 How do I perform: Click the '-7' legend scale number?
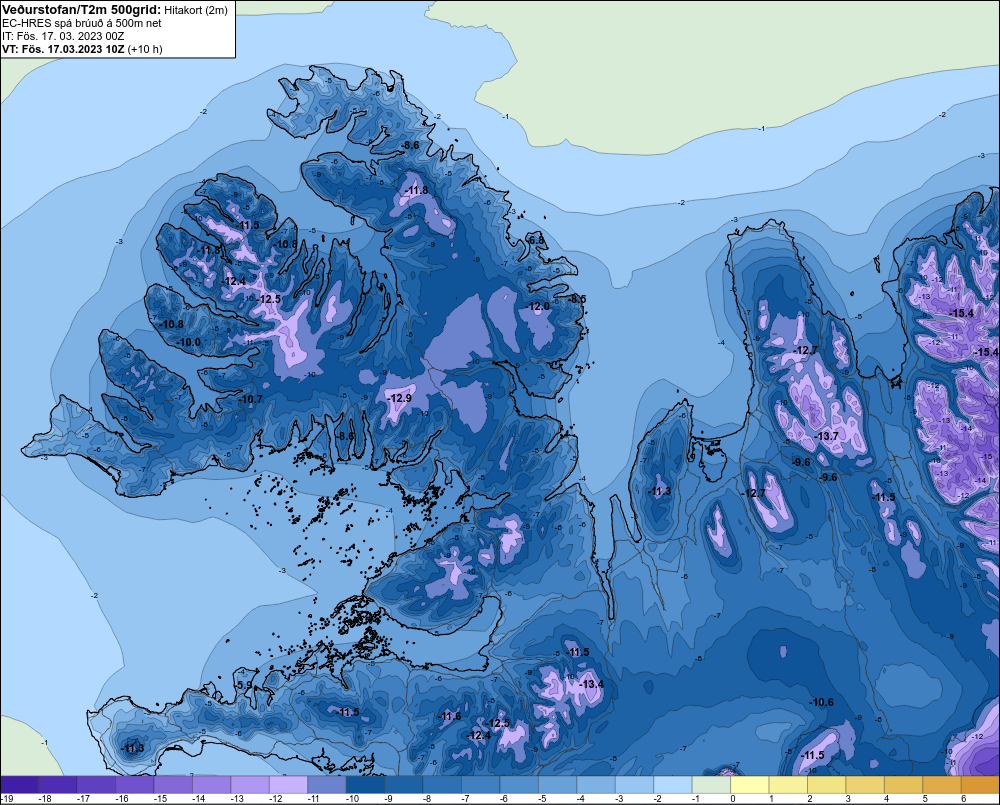click(466, 799)
